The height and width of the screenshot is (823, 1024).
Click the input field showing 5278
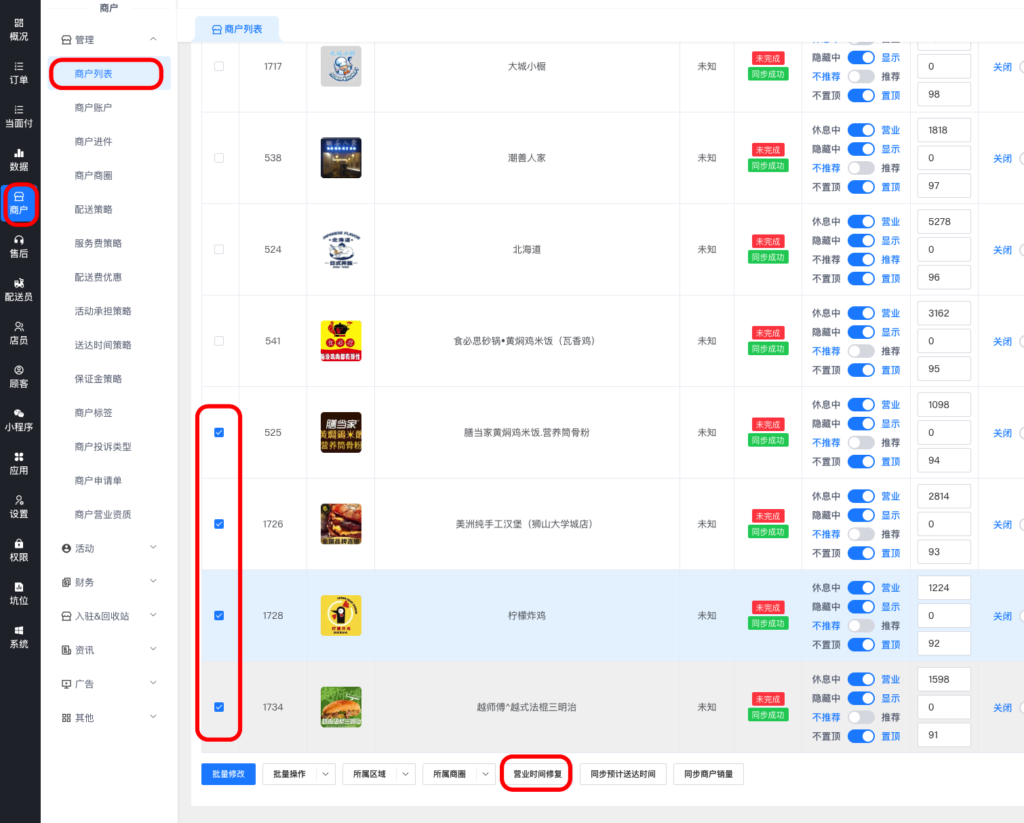click(943, 222)
